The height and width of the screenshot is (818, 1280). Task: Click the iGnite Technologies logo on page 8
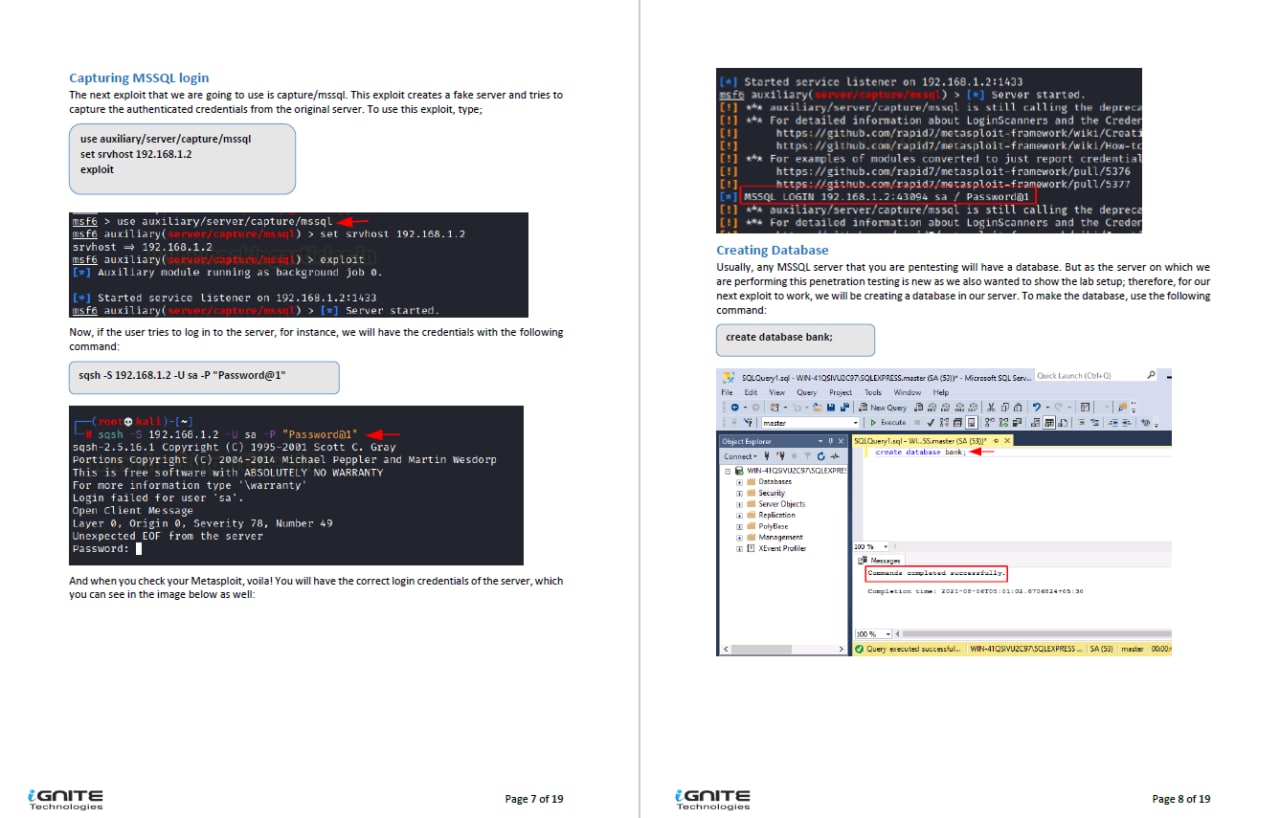(x=713, y=799)
